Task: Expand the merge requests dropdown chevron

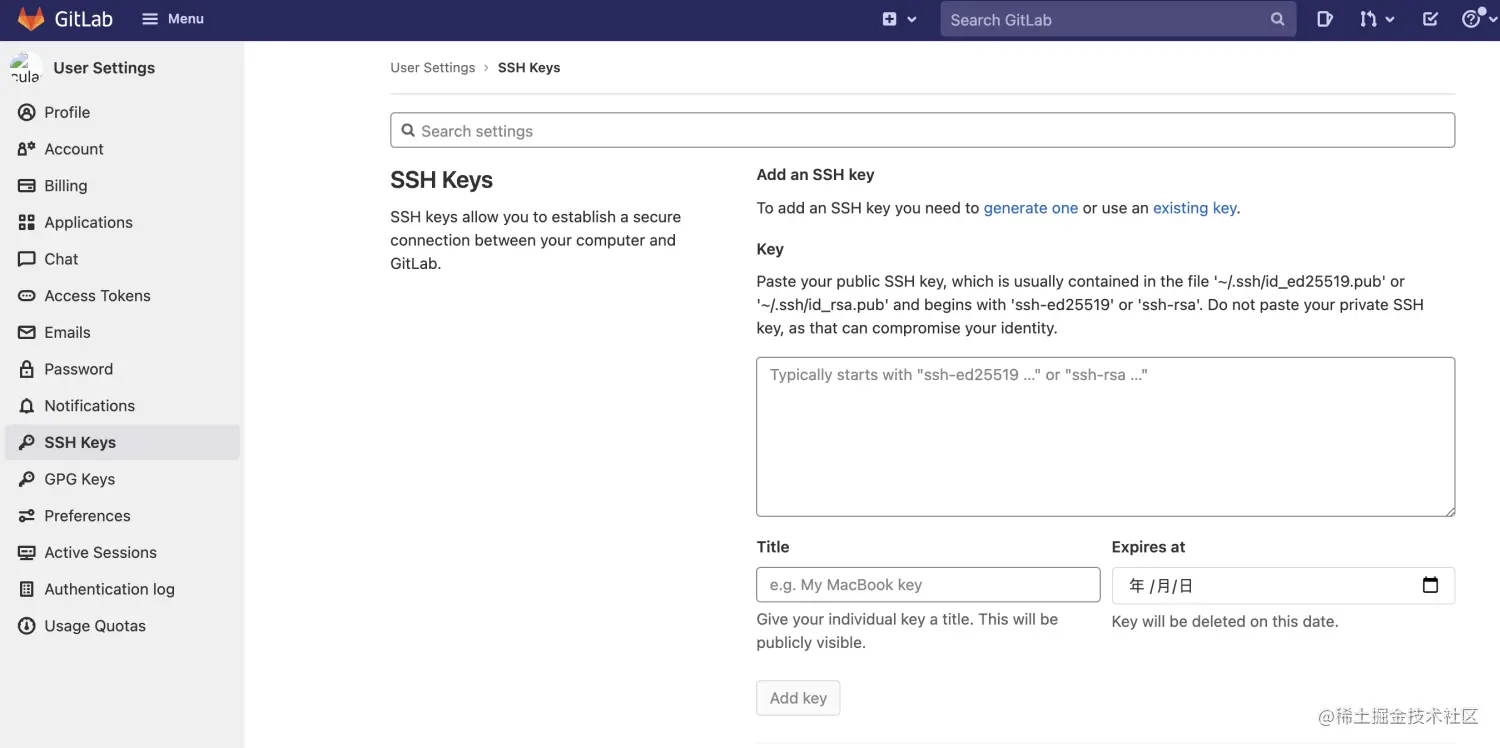Action: (1390, 19)
